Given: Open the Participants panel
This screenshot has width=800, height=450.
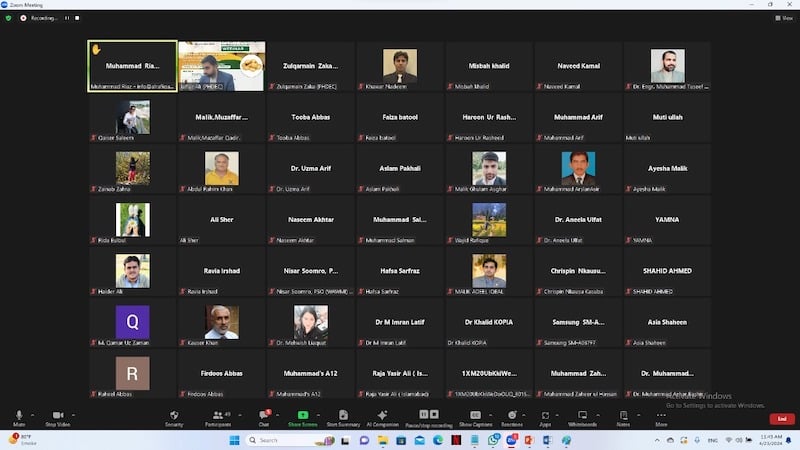Looking at the screenshot, I should (x=218, y=416).
